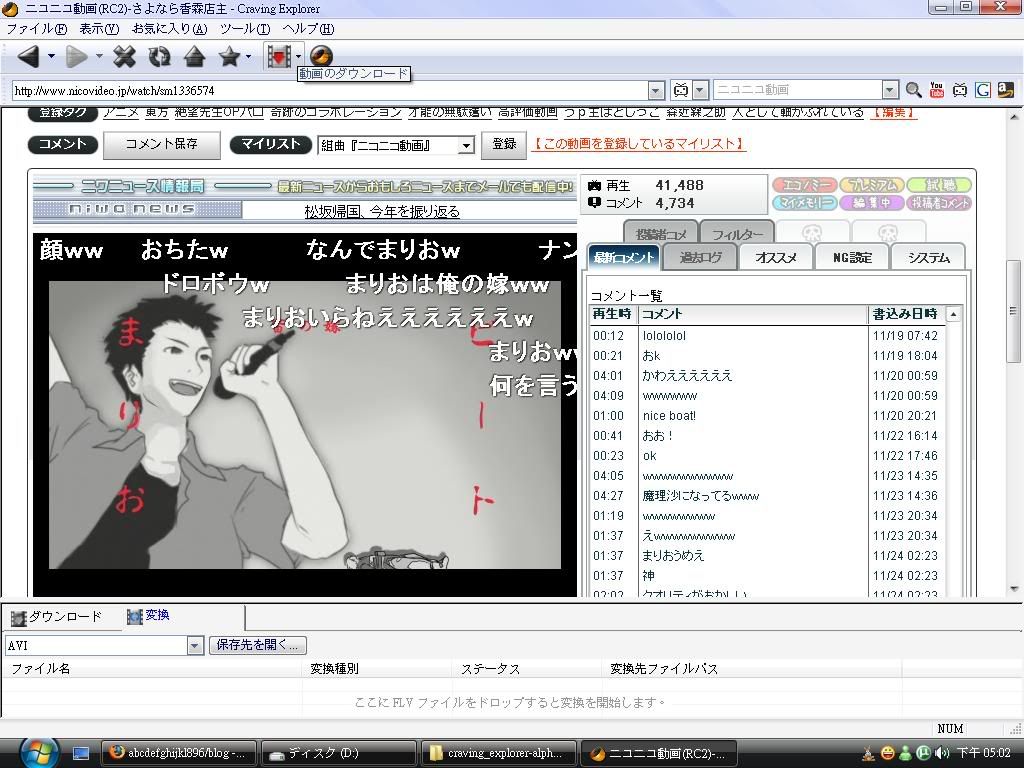This screenshot has width=1024, height=768.
Task: Open the Forward history dropdown arrow
Action: click(99, 56)
